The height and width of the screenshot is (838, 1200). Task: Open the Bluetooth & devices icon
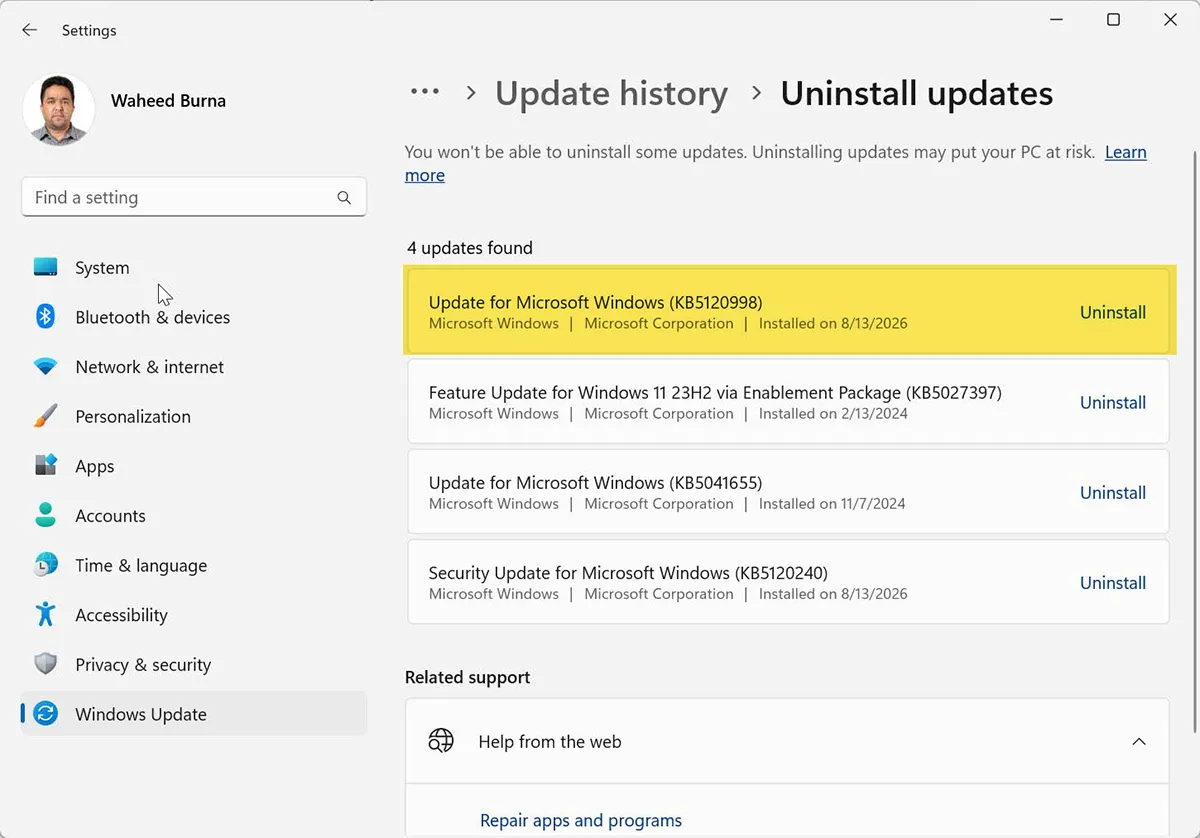pyautogui.click(x=45, y=317)
